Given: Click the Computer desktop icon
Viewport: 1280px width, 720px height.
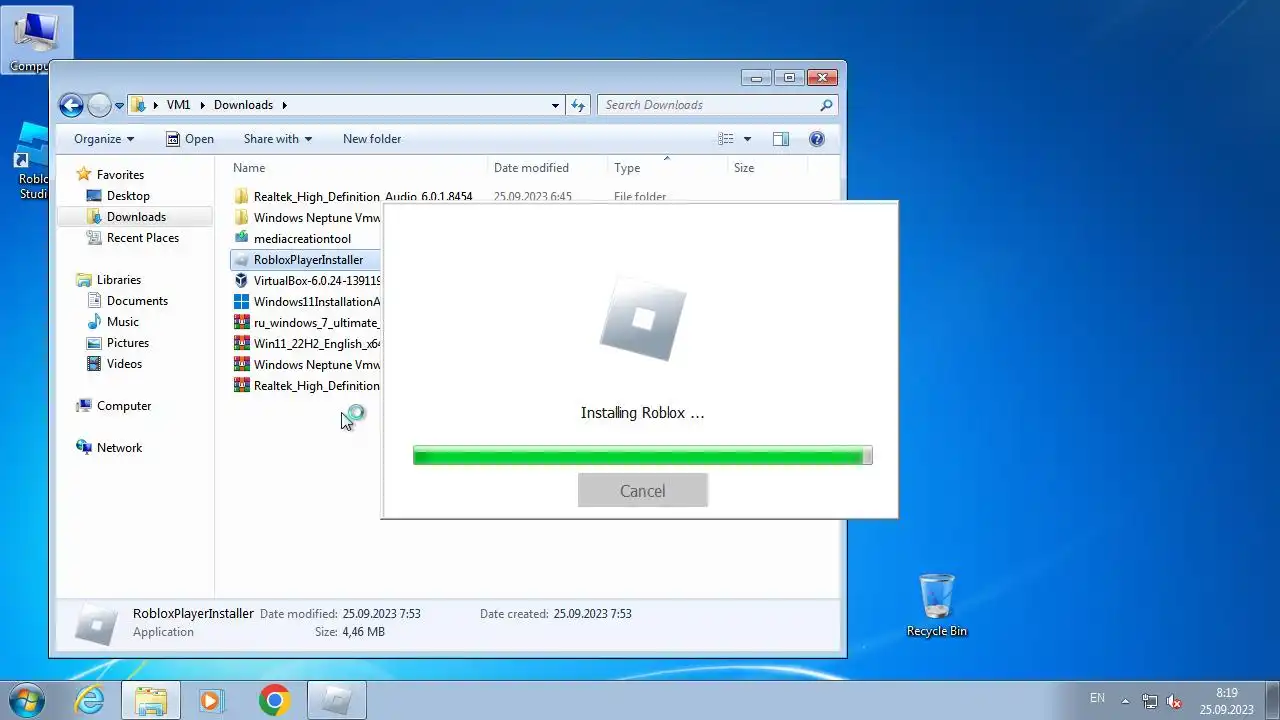Looking at the screenshot, I should point(35,40).
